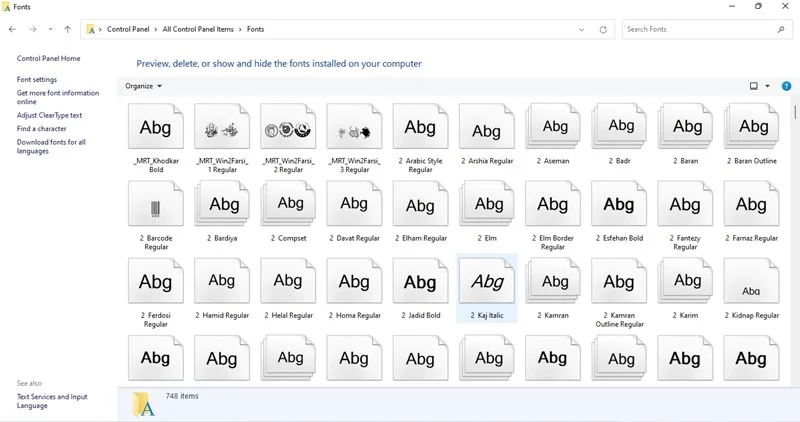Viewport: 800px width, 422px height.
Task: Open recent locations dropdown arrow
Action: click(x=50, y=30)
